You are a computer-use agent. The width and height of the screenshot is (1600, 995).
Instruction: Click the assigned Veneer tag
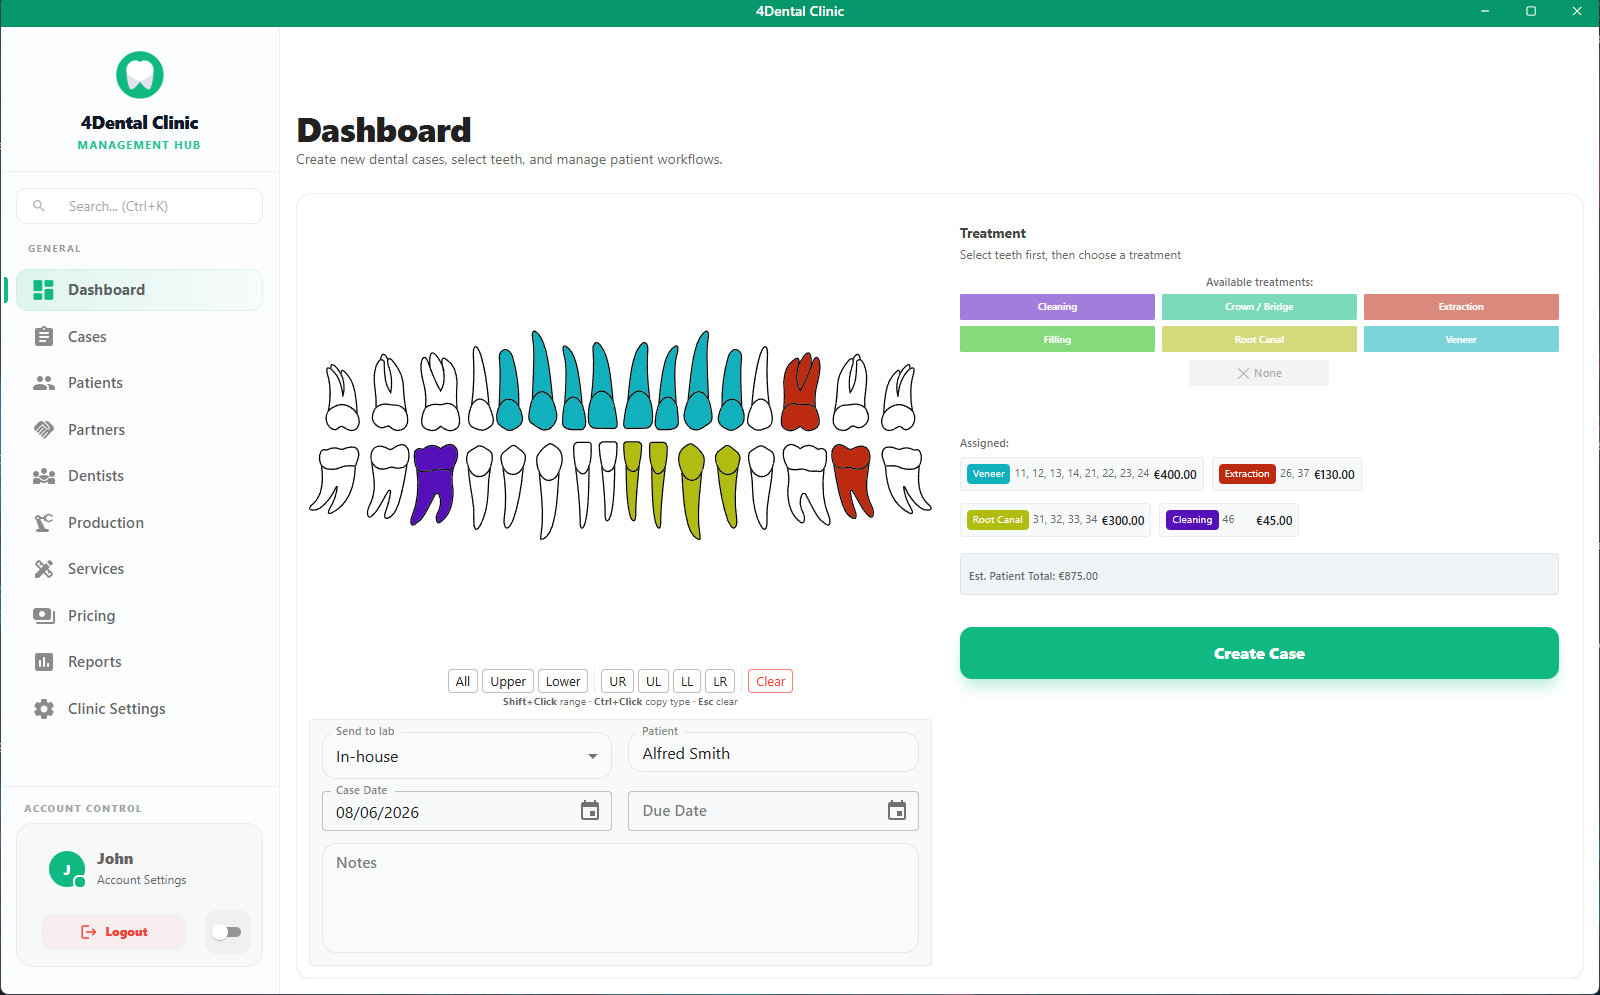pos(988,474)
